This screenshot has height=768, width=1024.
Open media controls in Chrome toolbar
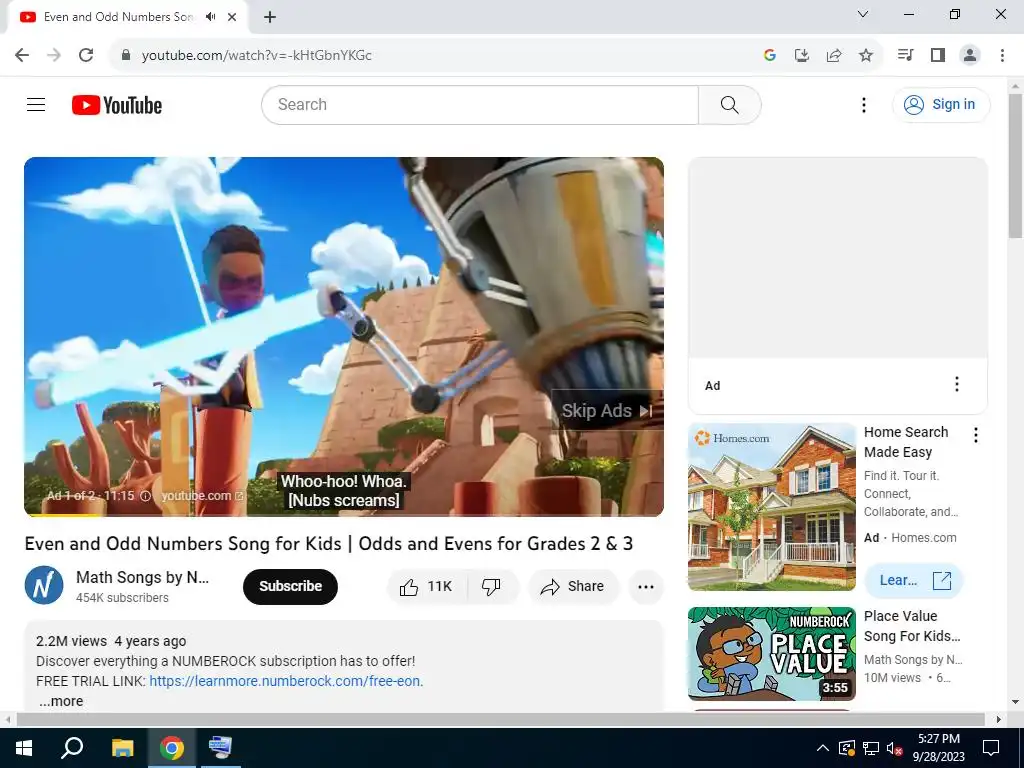tap(905, 55)
